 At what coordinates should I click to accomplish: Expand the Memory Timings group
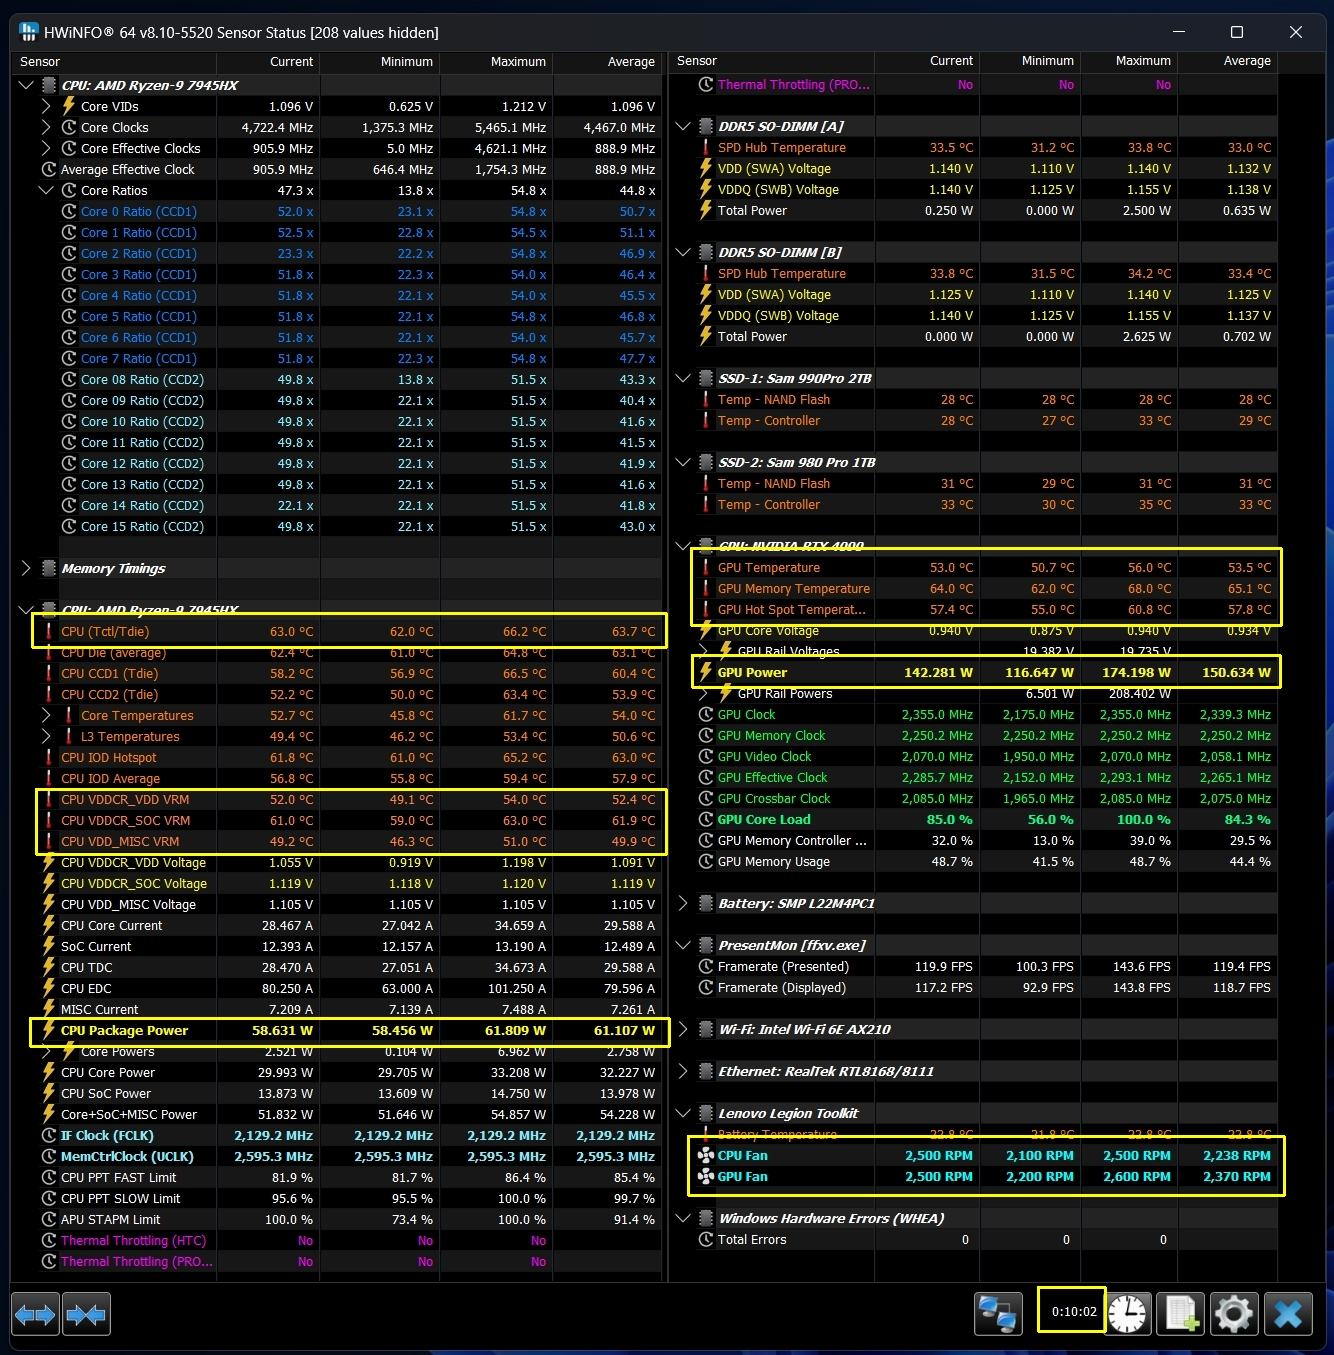(26, 568)
